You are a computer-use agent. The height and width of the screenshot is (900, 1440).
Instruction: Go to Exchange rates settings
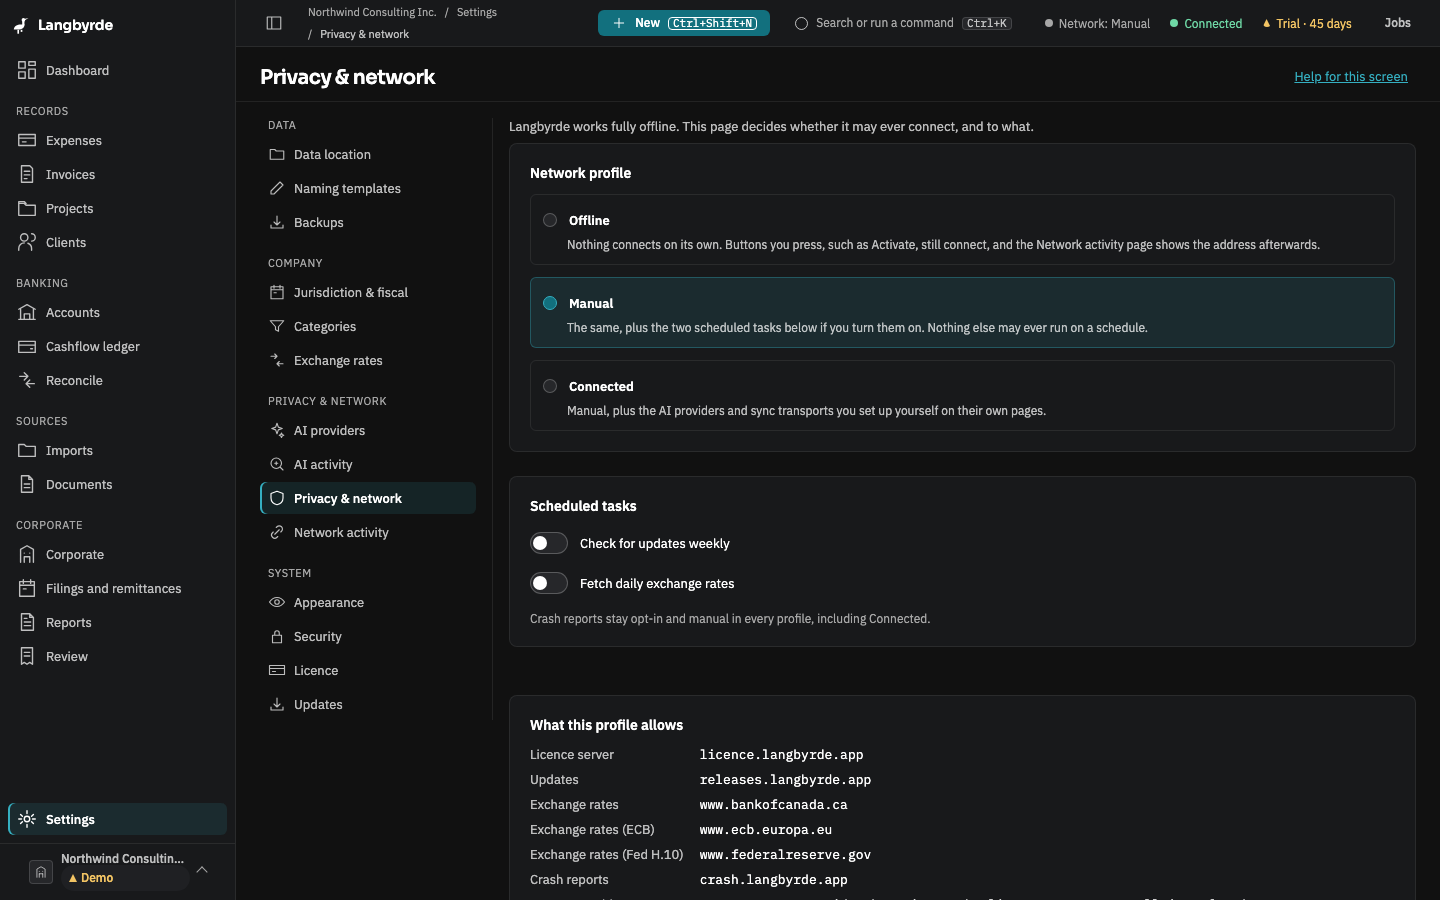[x=368, y=360]
